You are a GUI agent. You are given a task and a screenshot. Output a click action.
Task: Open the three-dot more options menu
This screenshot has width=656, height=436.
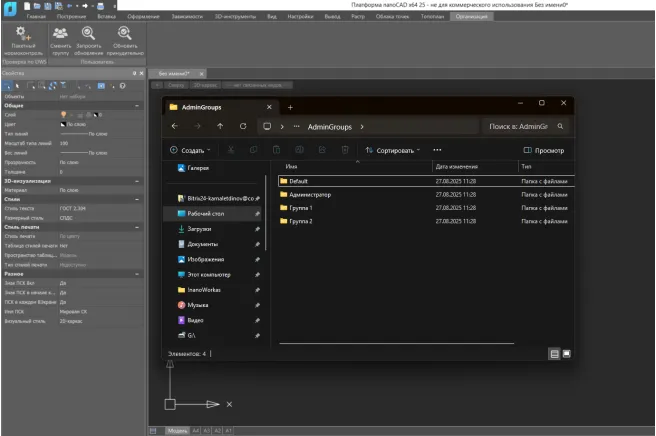click(437, 150)
